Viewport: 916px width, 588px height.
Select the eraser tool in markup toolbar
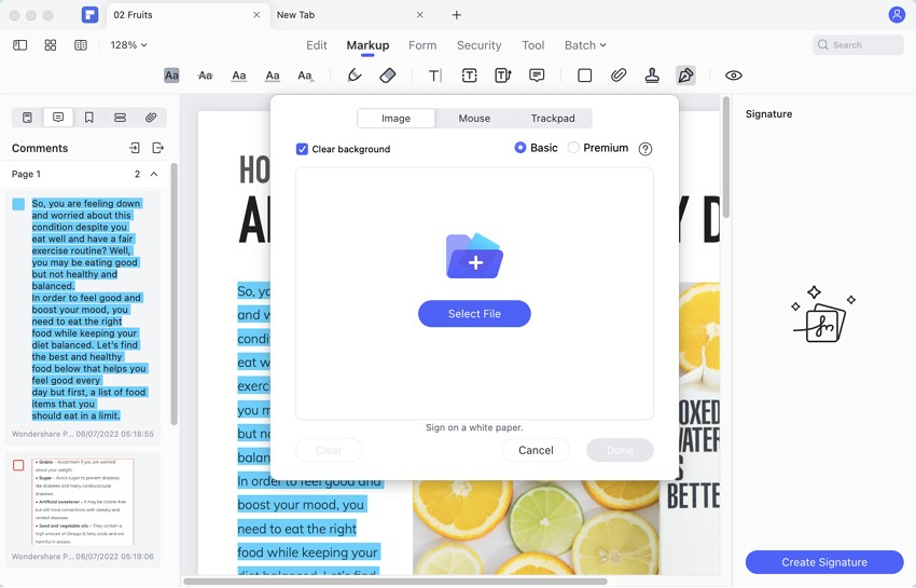tap(388, 75)
